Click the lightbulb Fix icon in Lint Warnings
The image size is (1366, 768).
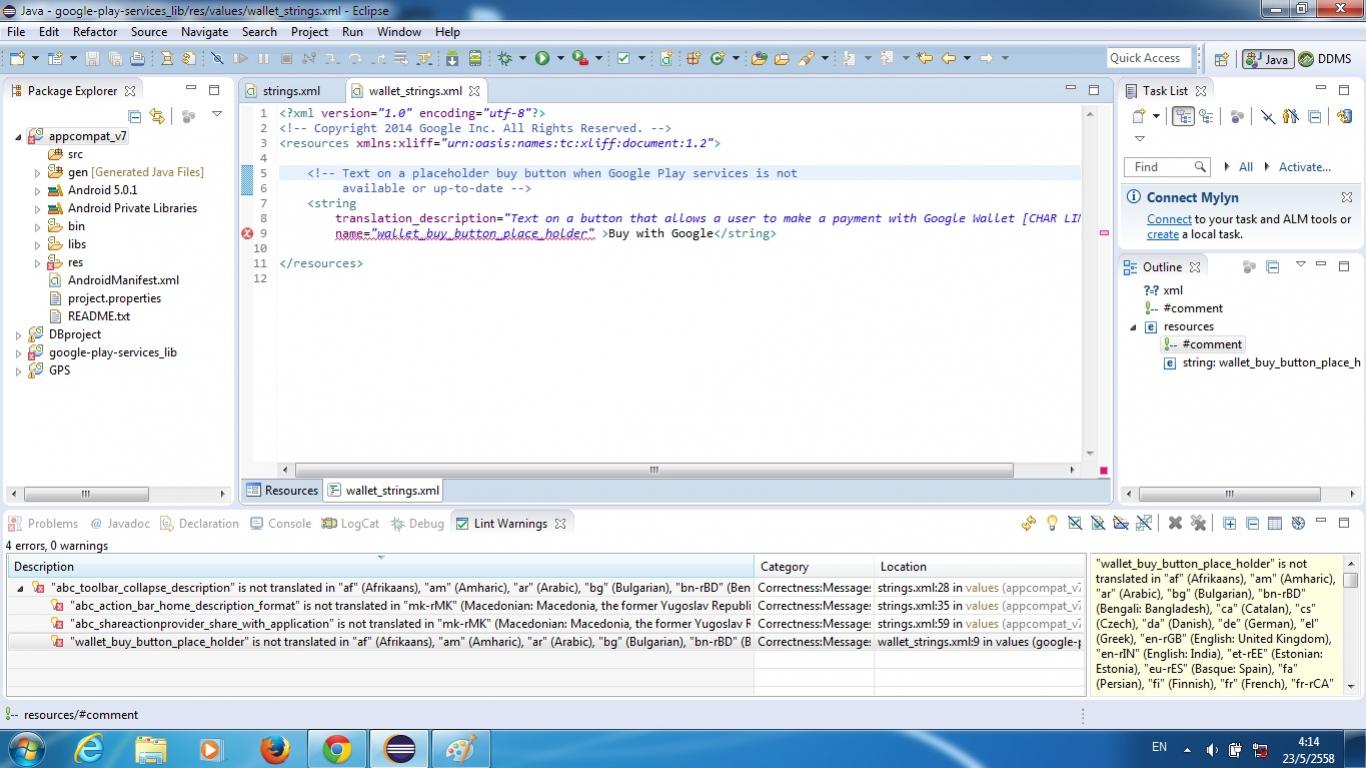[1051, 523]
